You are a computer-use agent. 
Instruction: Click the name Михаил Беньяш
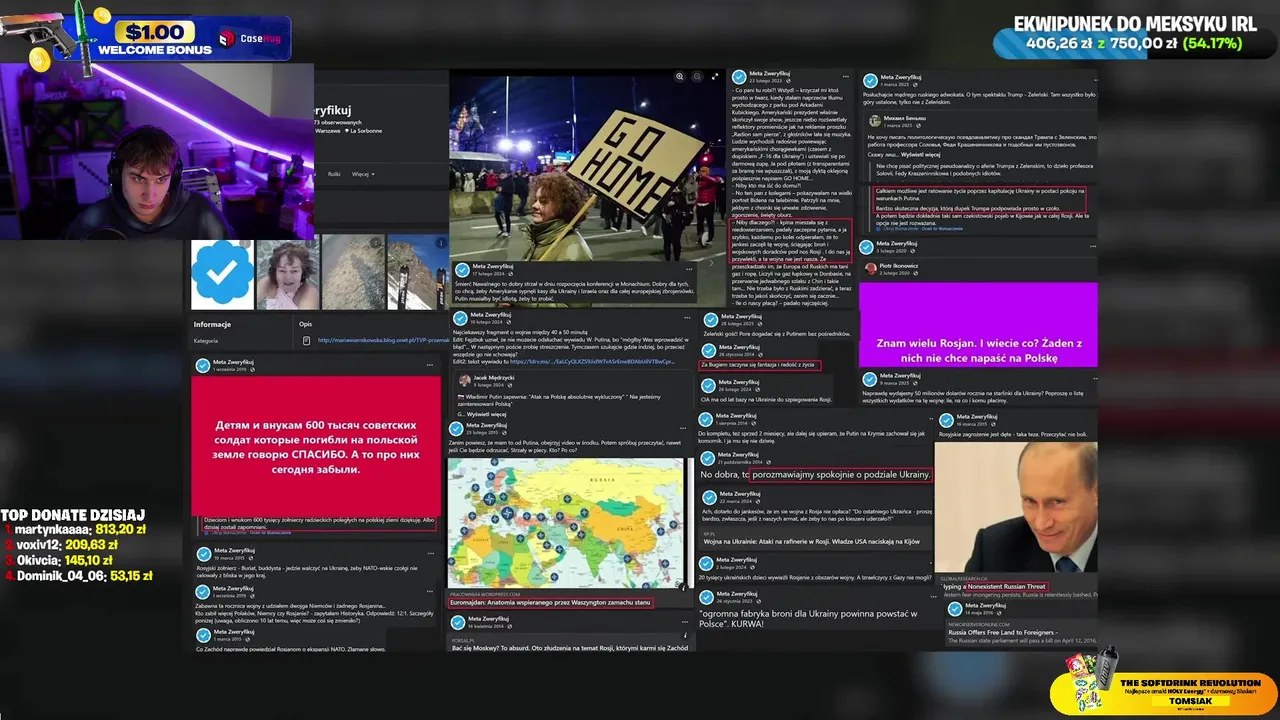click(904, 118)
